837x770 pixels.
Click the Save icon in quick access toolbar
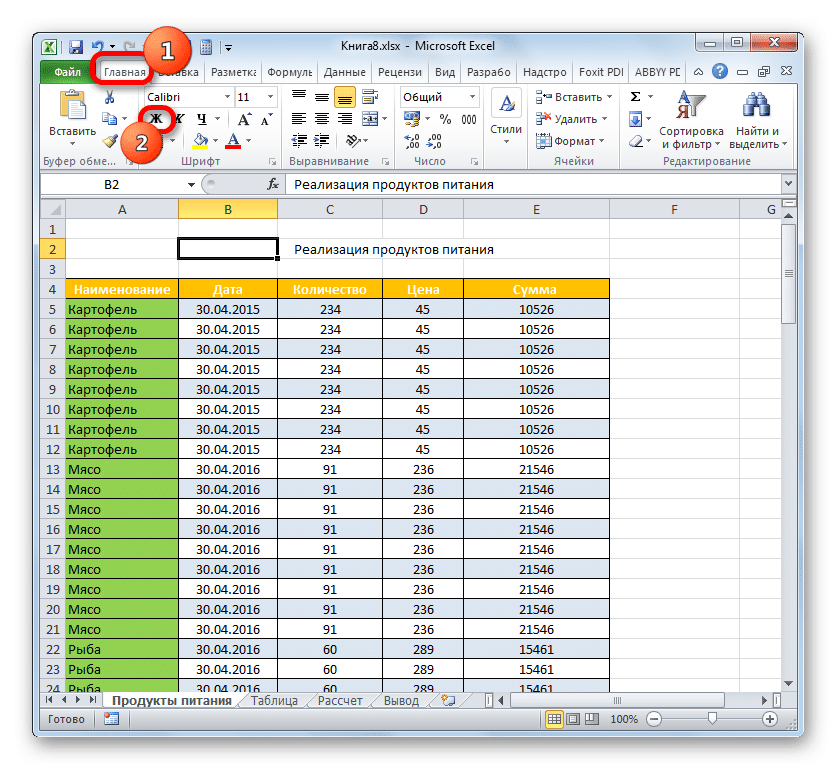tap(75, 47)
